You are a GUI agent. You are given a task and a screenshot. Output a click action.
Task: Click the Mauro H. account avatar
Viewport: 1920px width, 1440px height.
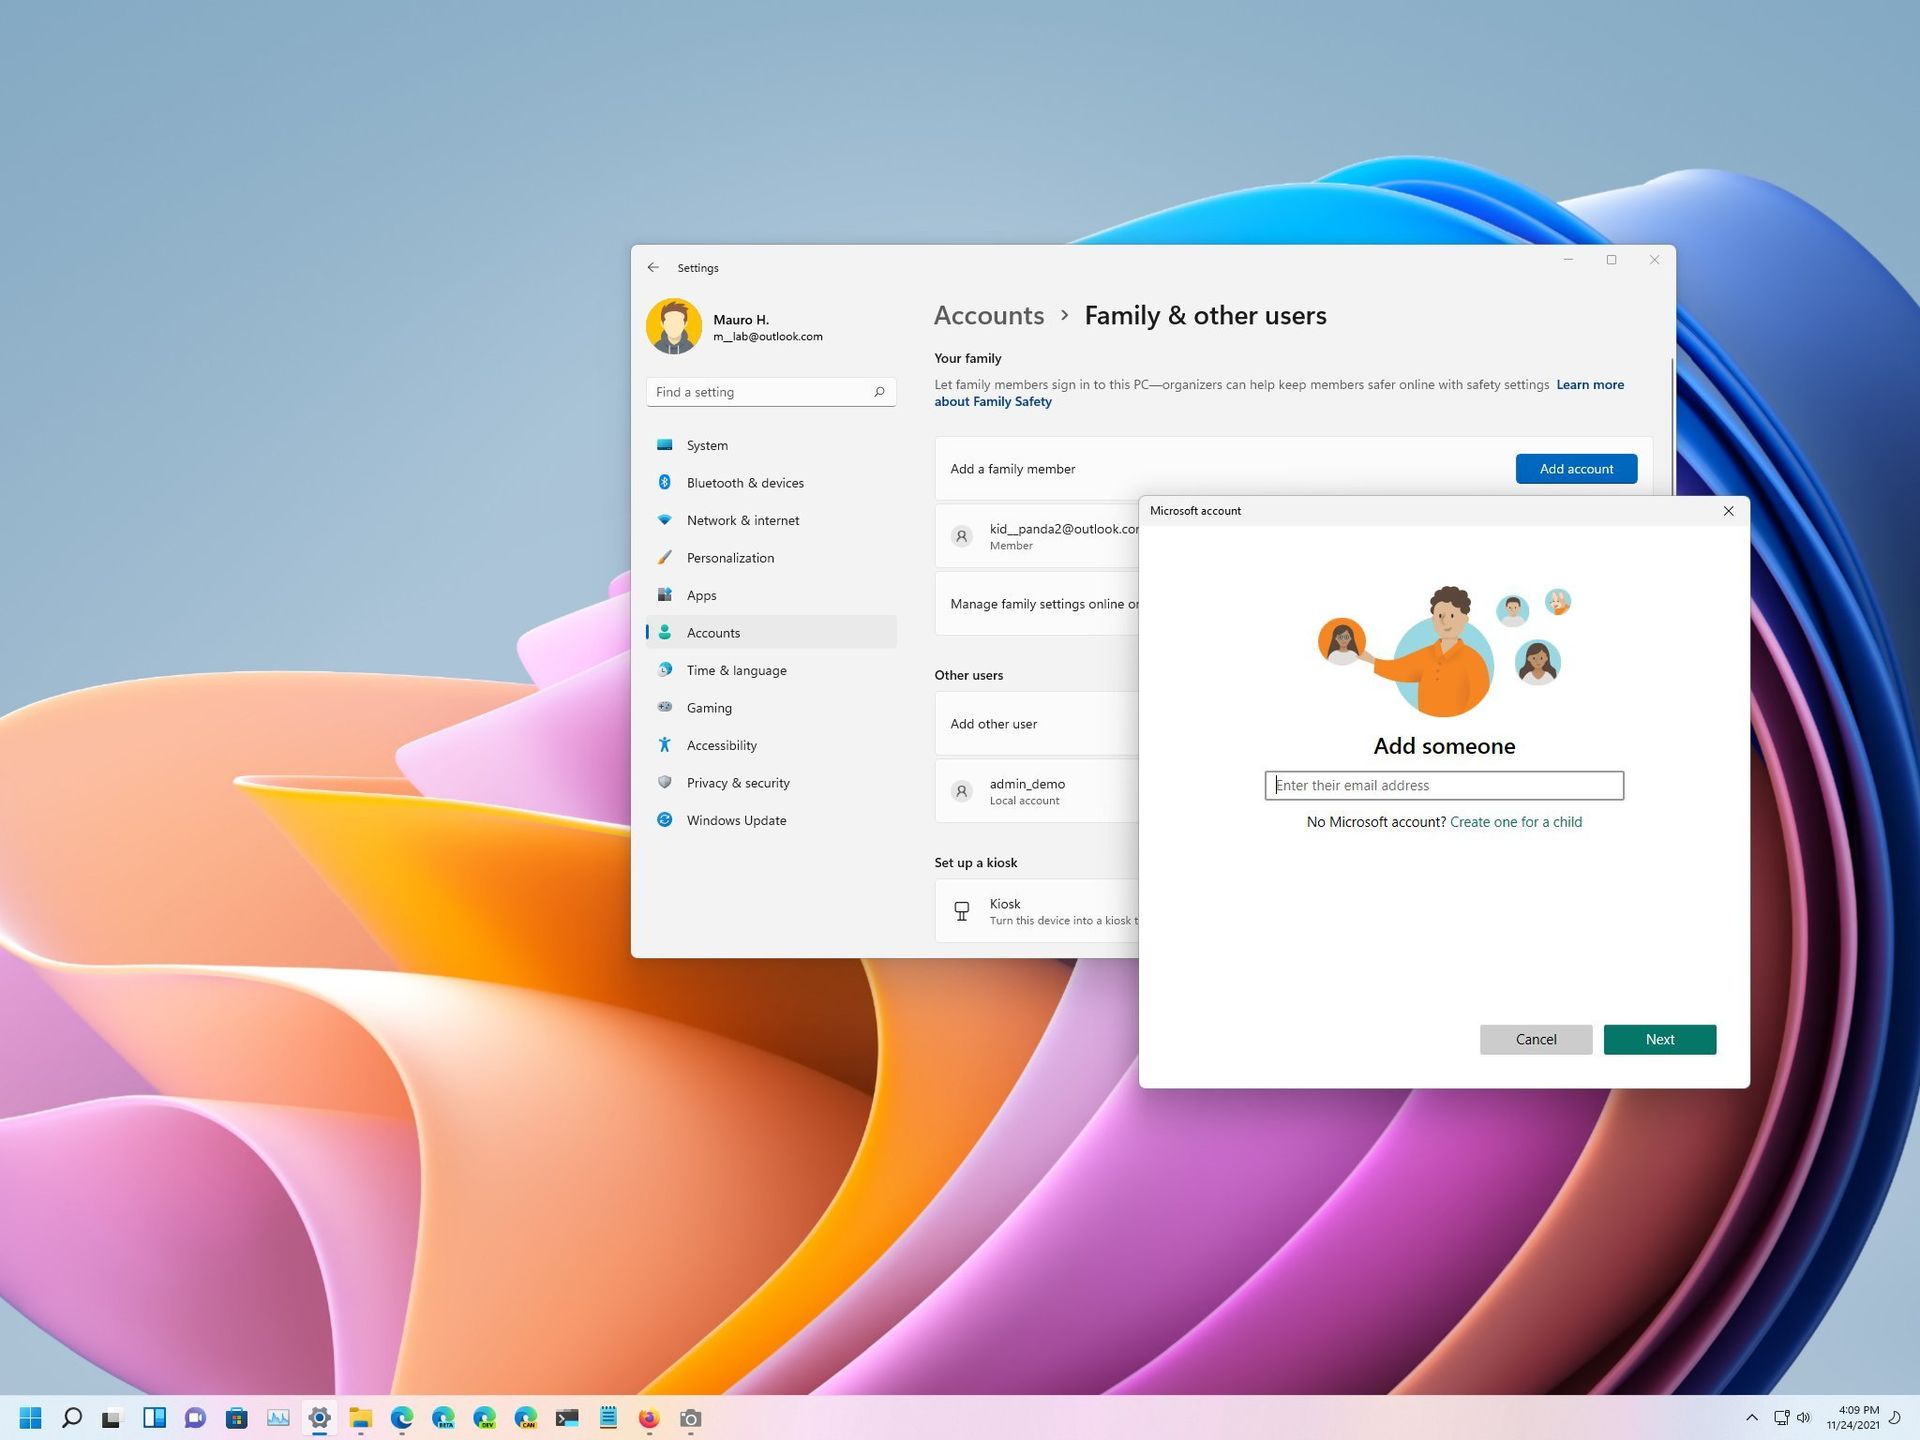coord(675,325)
